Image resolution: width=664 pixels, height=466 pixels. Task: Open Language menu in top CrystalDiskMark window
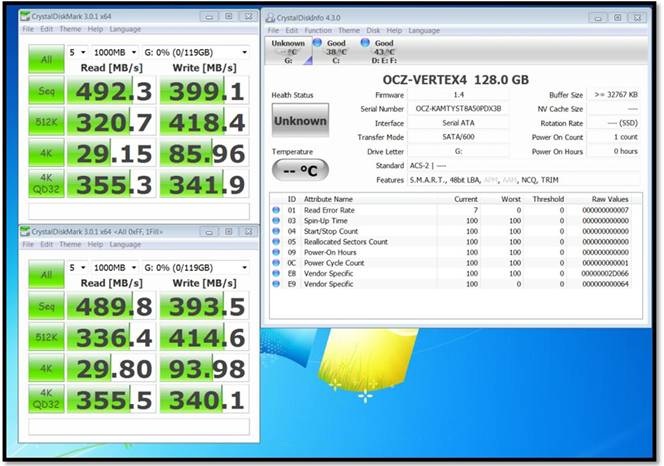(x=125, y=29)
